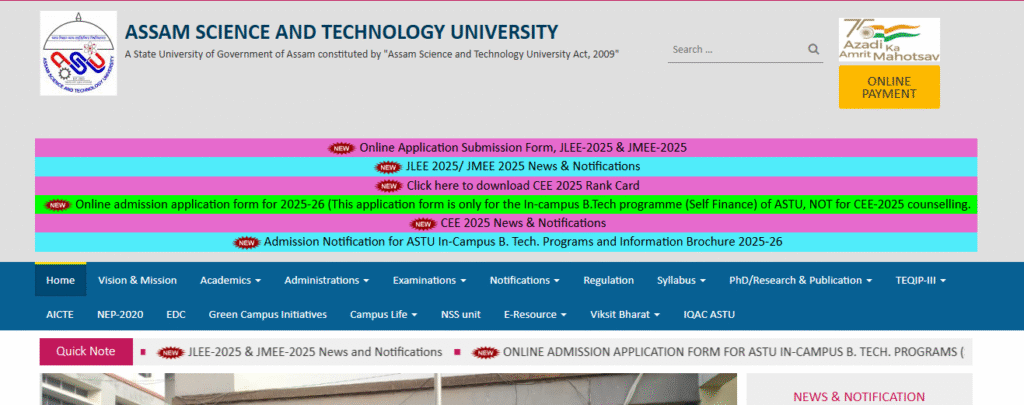Expand the Academics dropdown menu
Screen dimensions: 1024x405
tap(231, 280)
